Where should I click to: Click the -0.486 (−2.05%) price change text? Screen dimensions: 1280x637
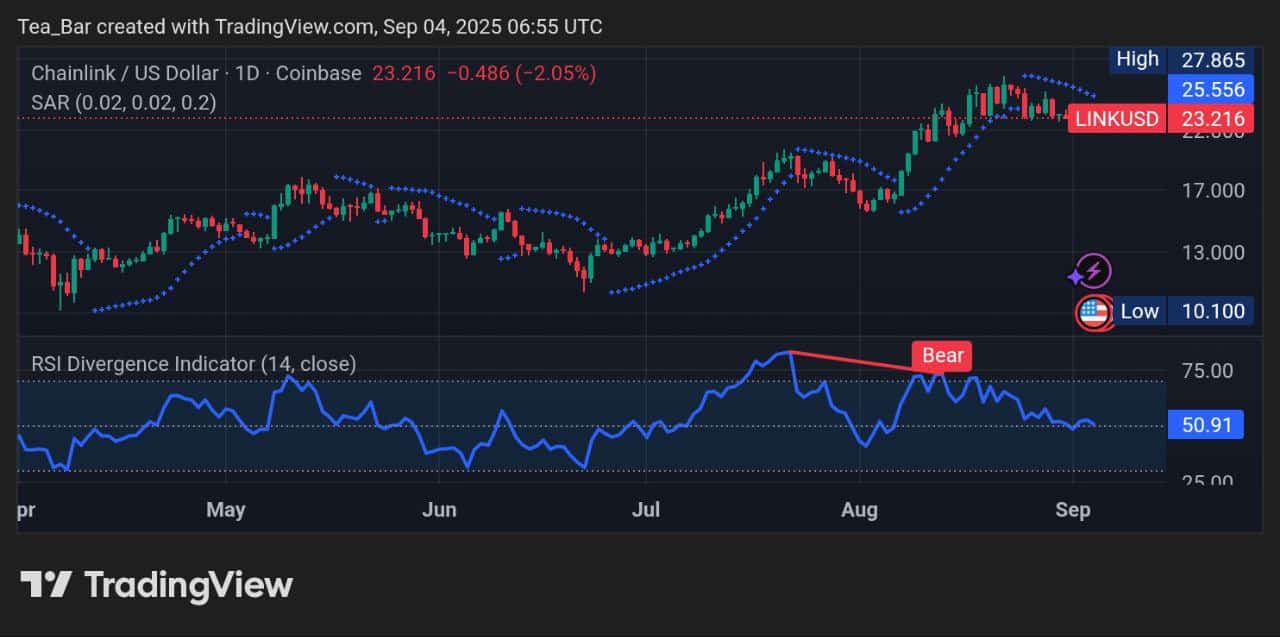(x=521, y=73)
